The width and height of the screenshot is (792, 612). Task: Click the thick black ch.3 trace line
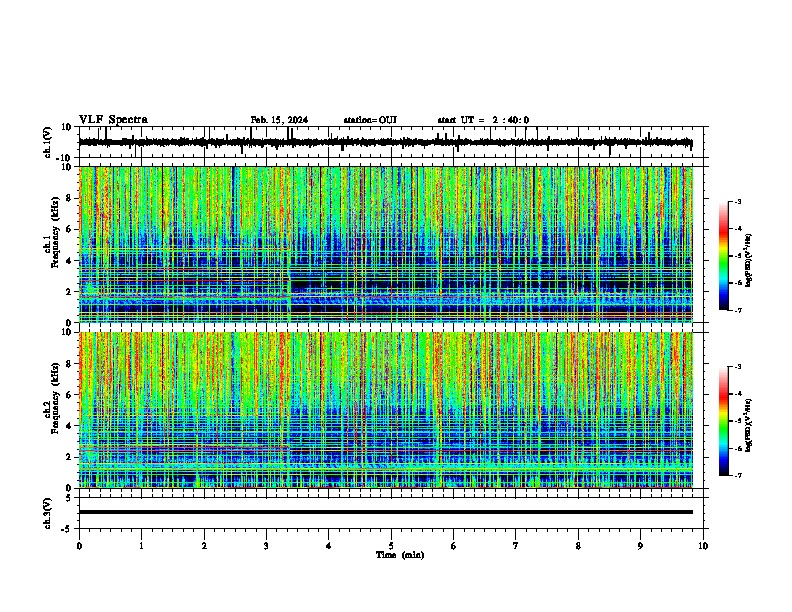tap(386, 512)
